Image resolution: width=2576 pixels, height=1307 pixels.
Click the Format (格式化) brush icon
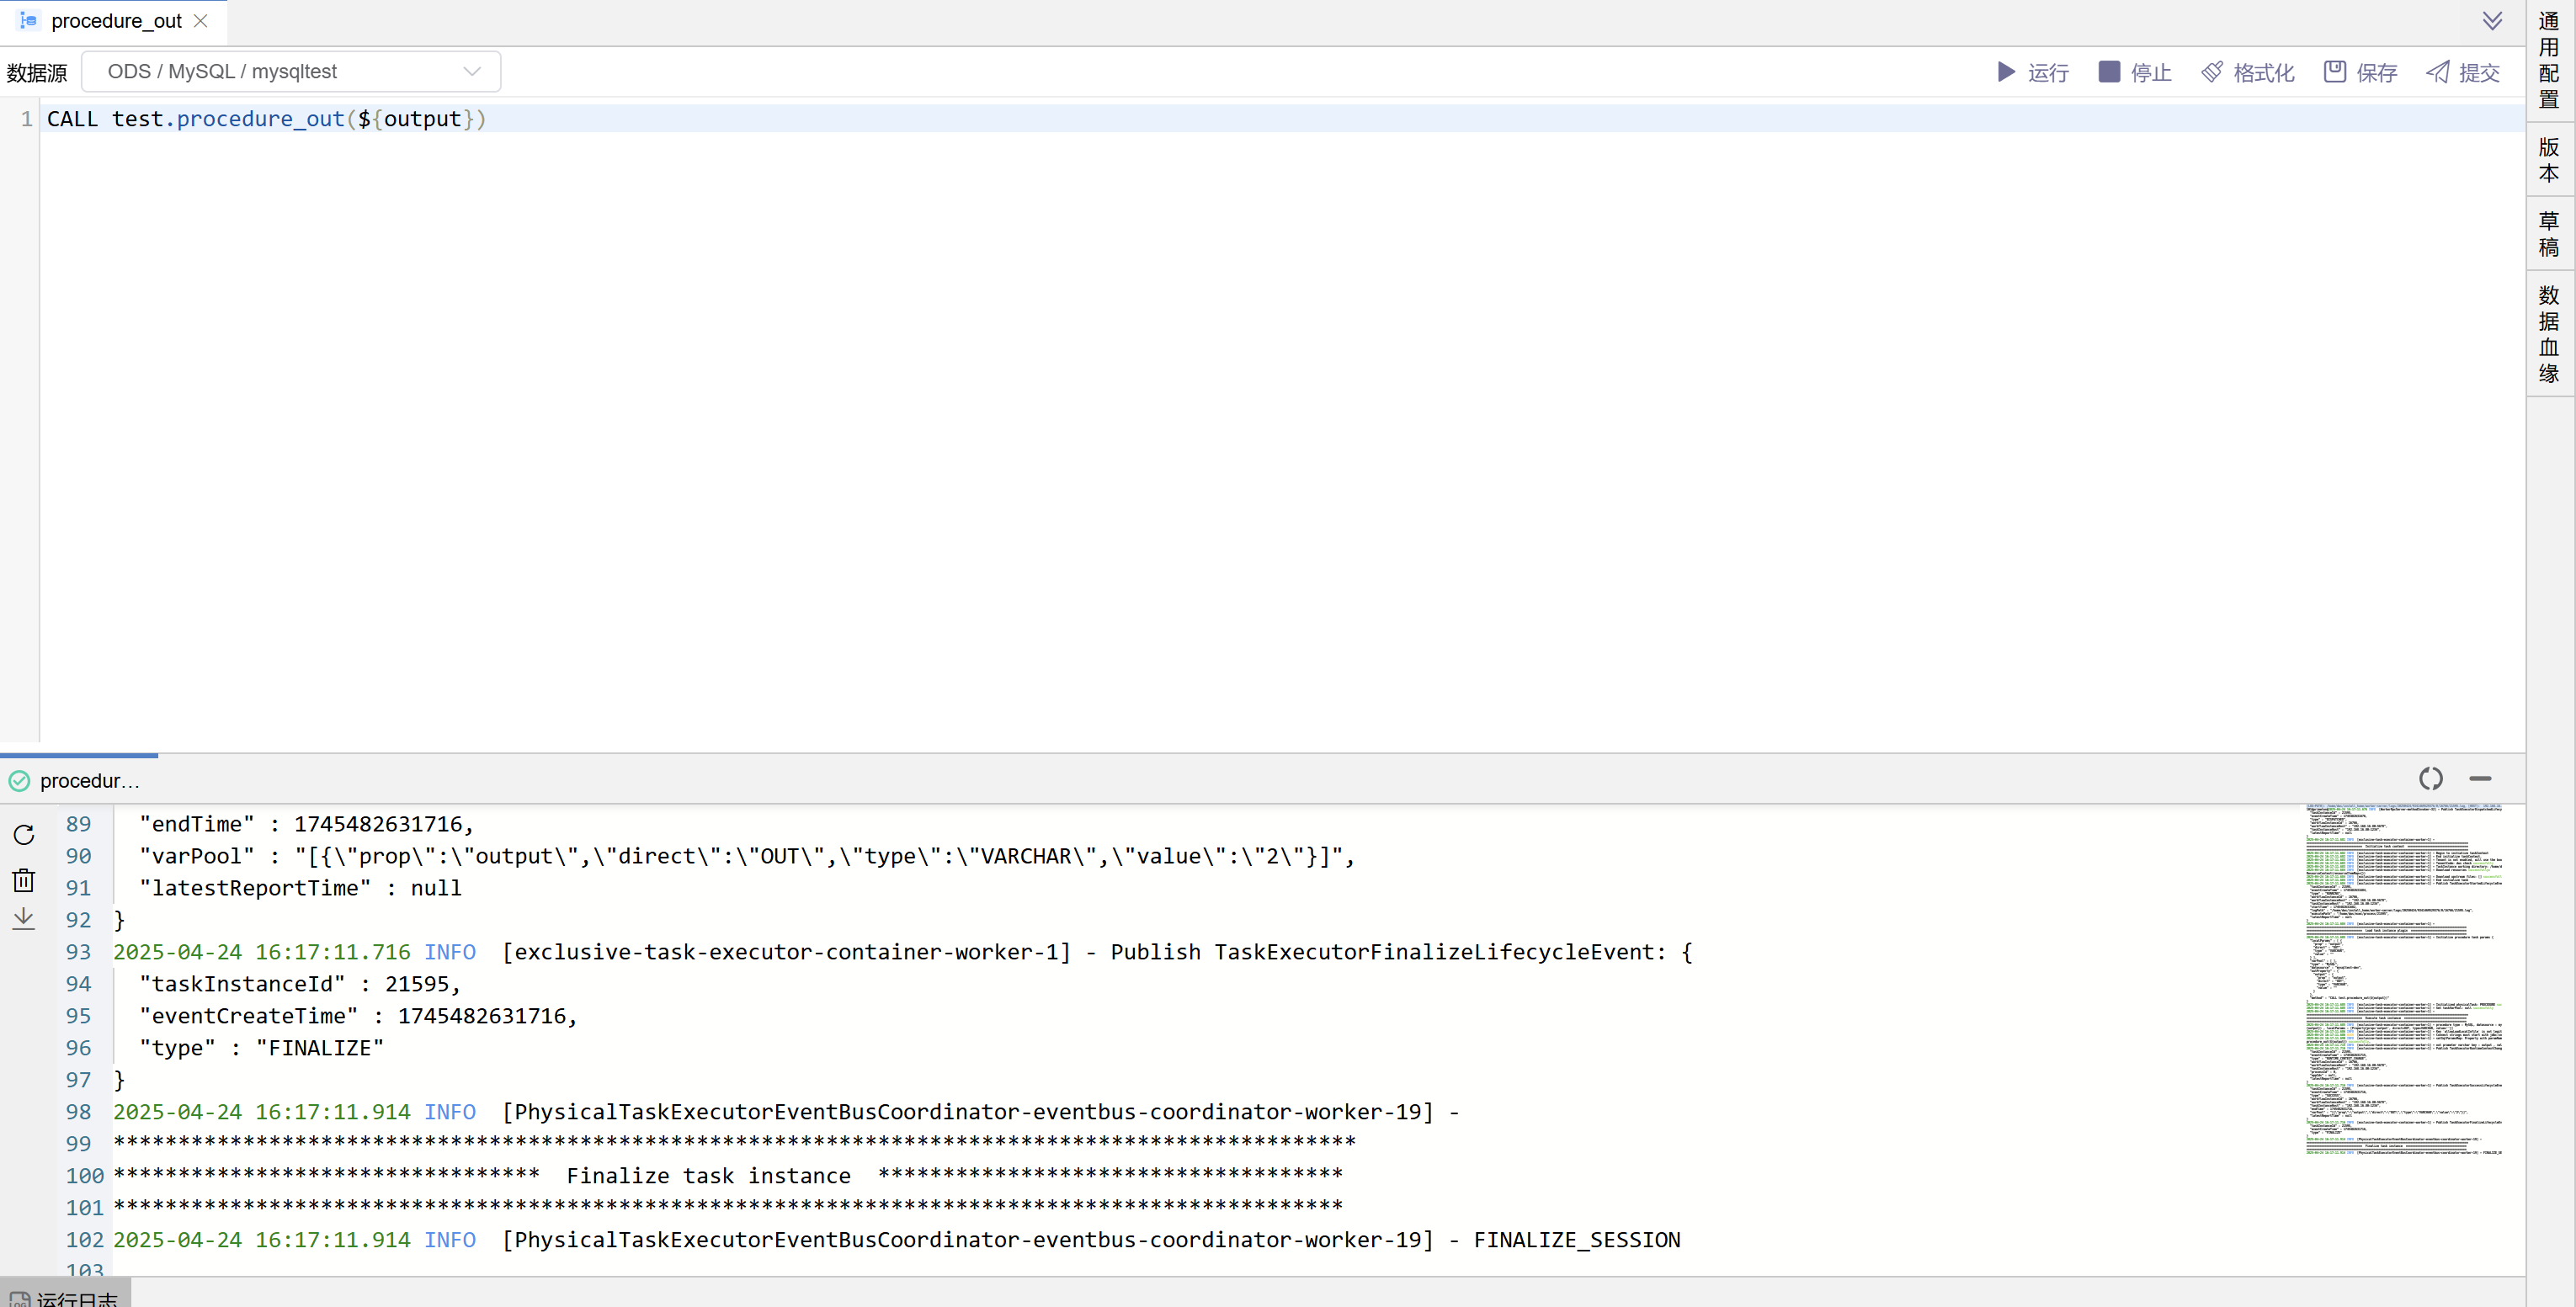[x=2212, y=72]
